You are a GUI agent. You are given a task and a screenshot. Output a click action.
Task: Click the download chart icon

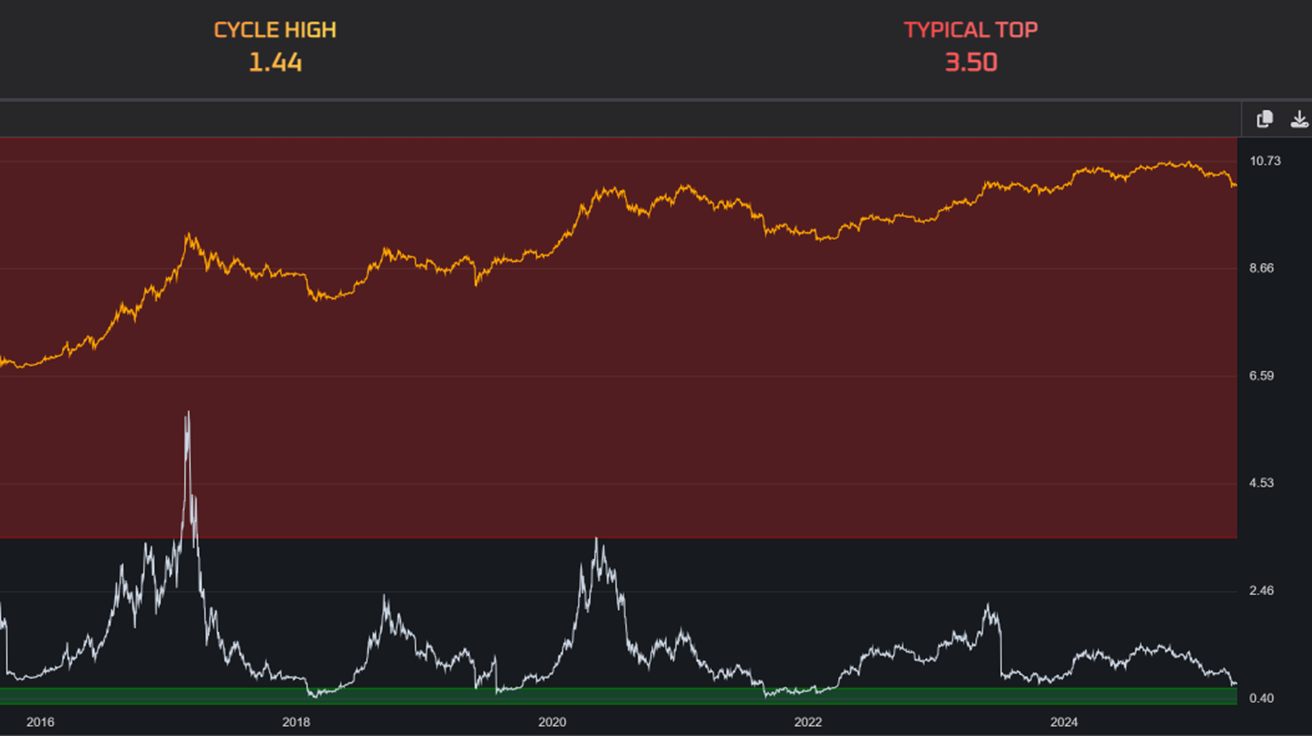pos(1299,119)
